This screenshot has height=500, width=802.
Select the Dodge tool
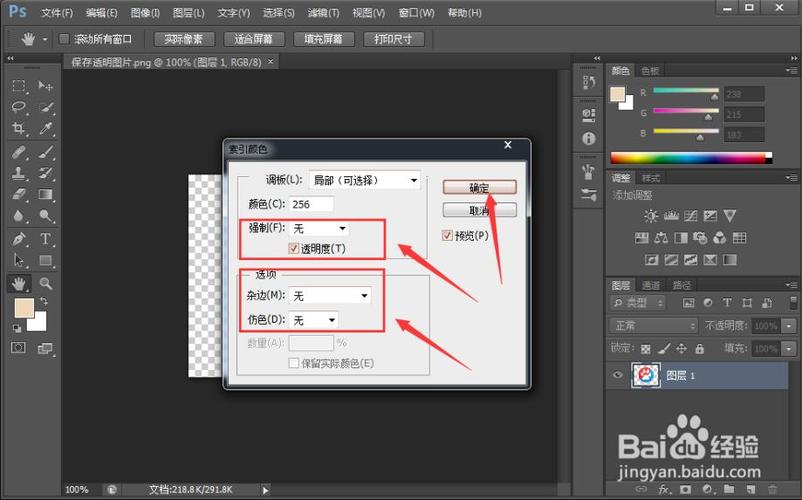(x=46, y=216)
